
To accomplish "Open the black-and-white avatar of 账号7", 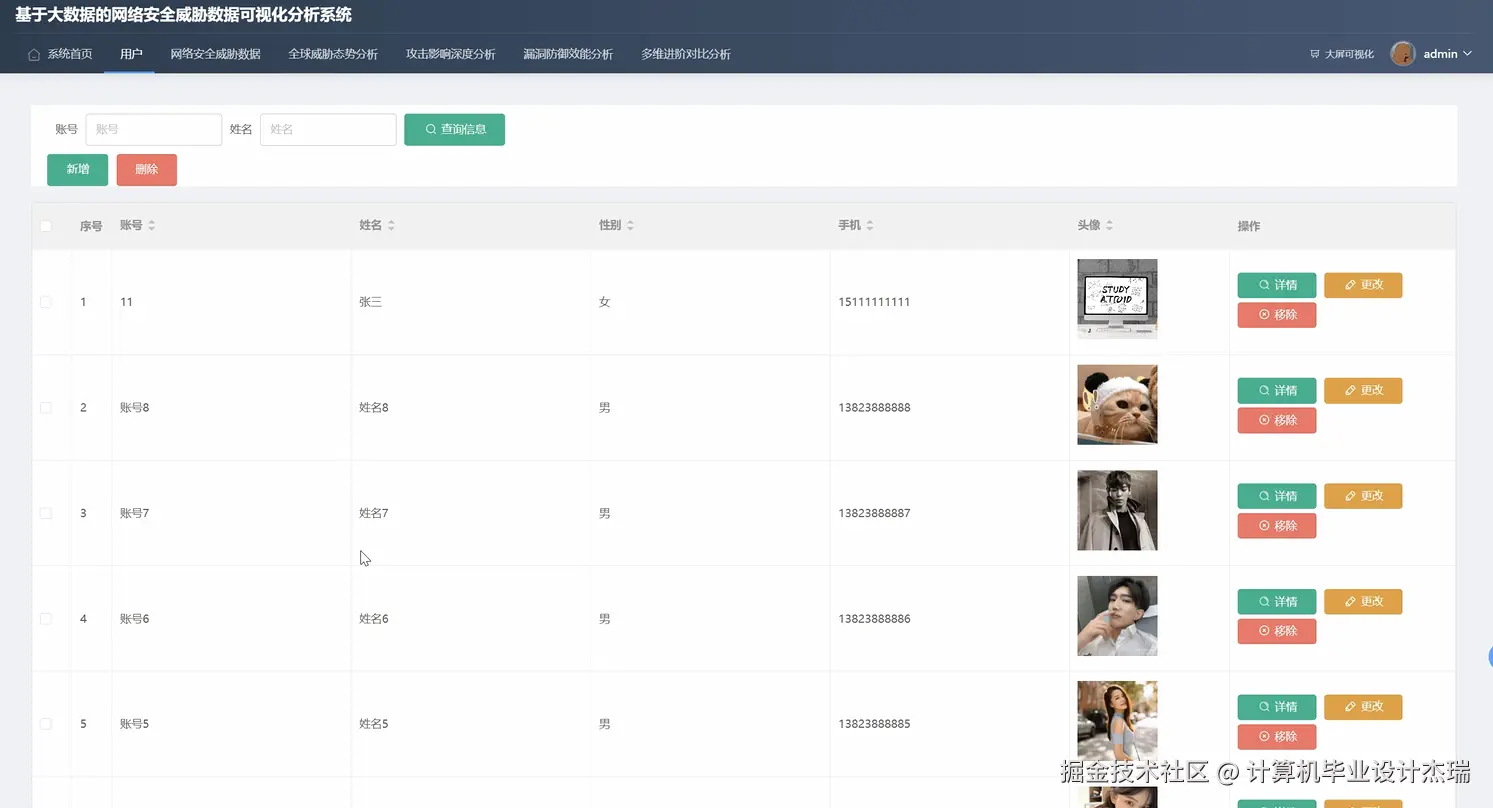I will tap(1117, 510).
